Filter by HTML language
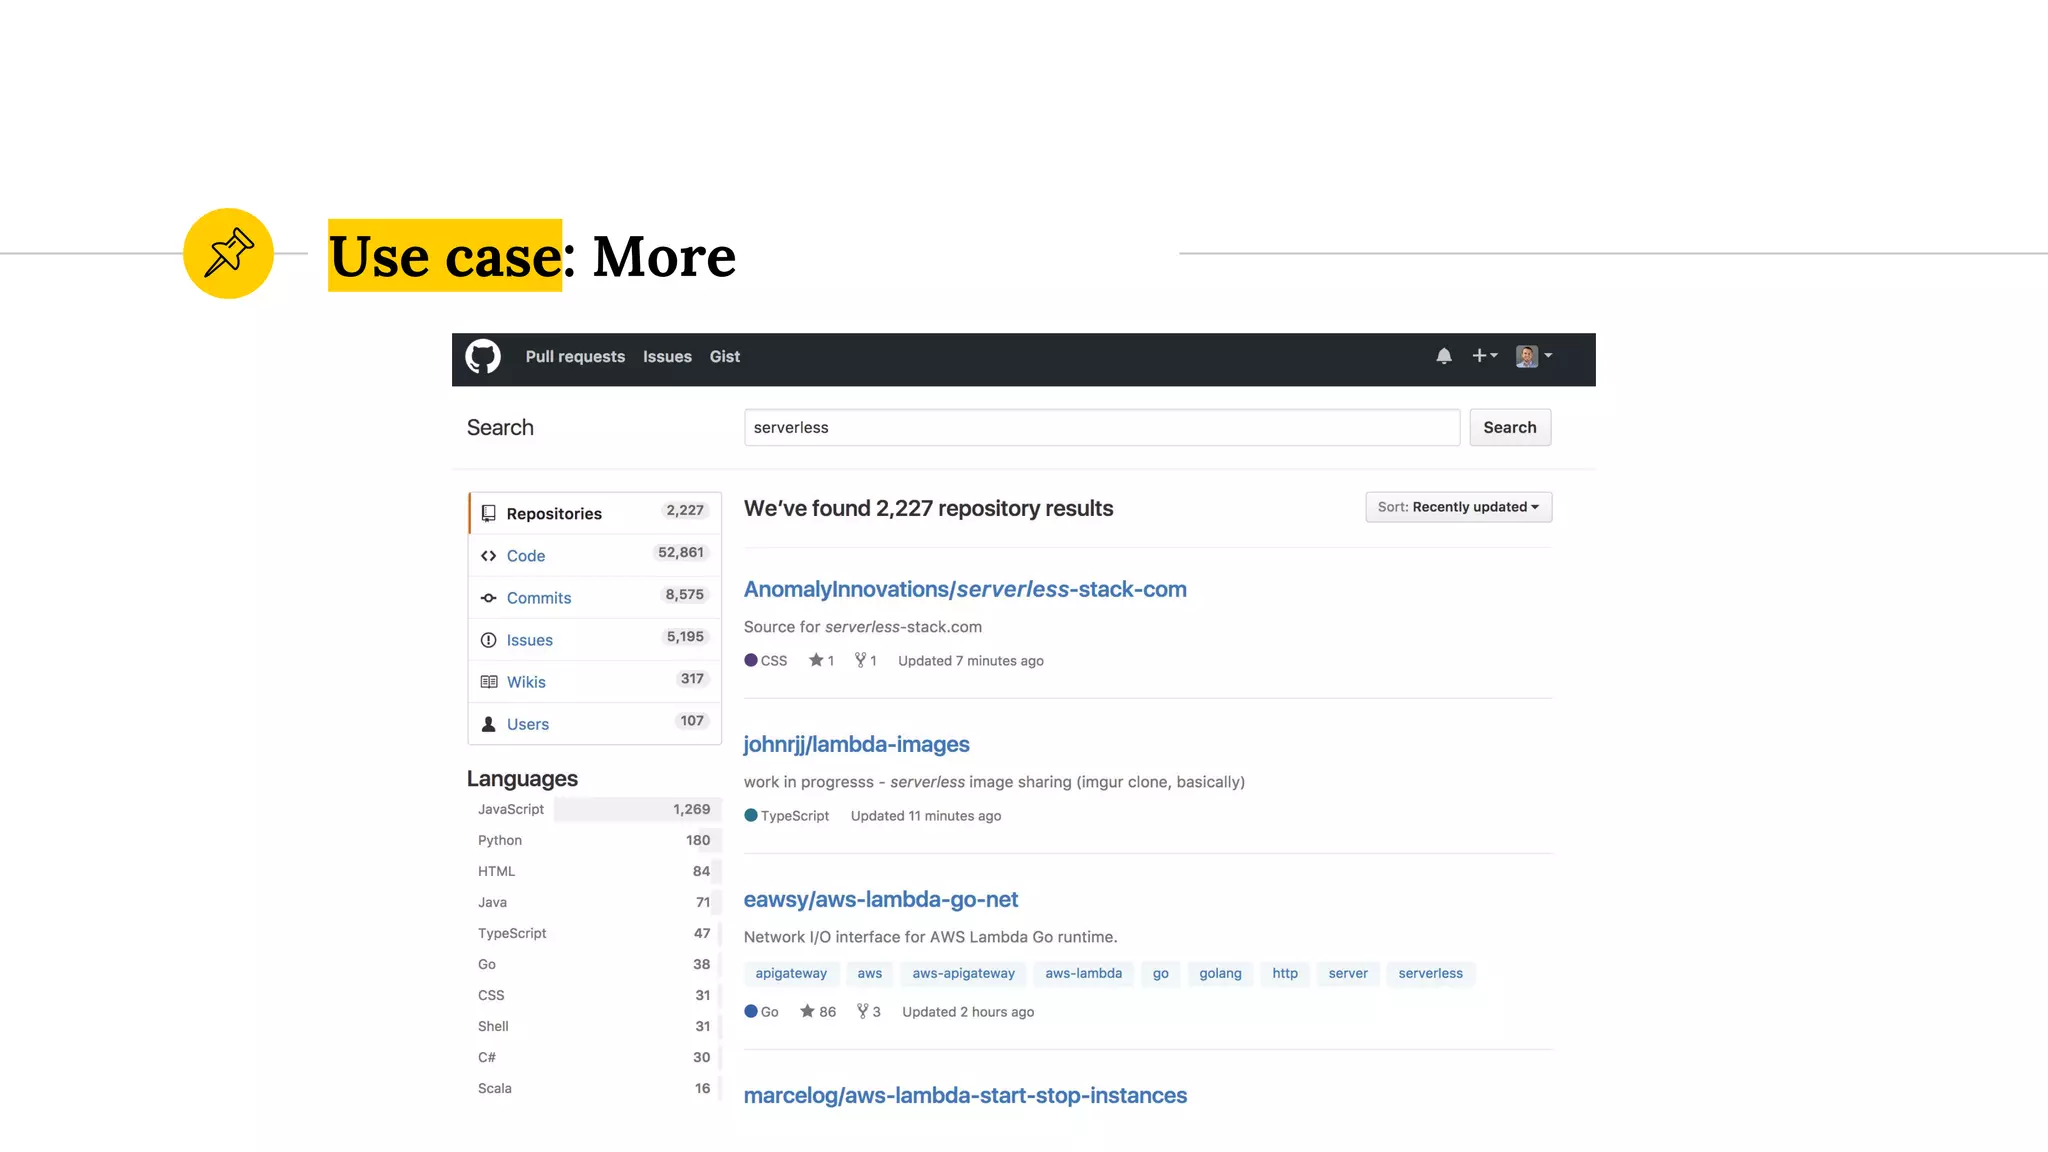Screen dimensions: 2048x1152 pos(595,871)
